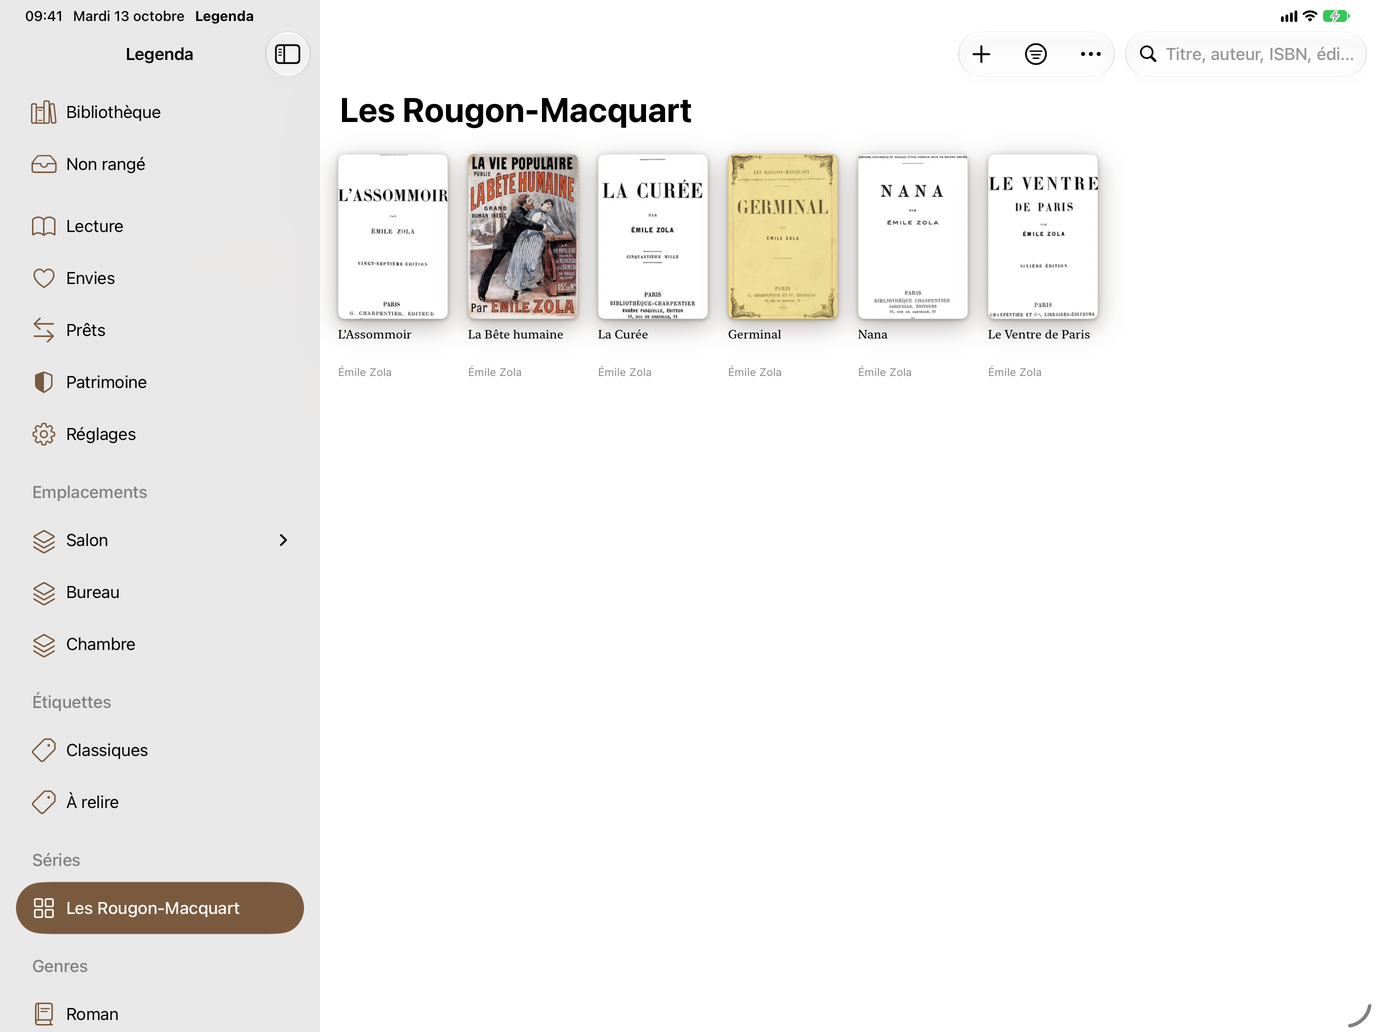This screenshot has height=1032, width=1376.
Task: Select the Non rangé inbox item
Action: point(160,164)
